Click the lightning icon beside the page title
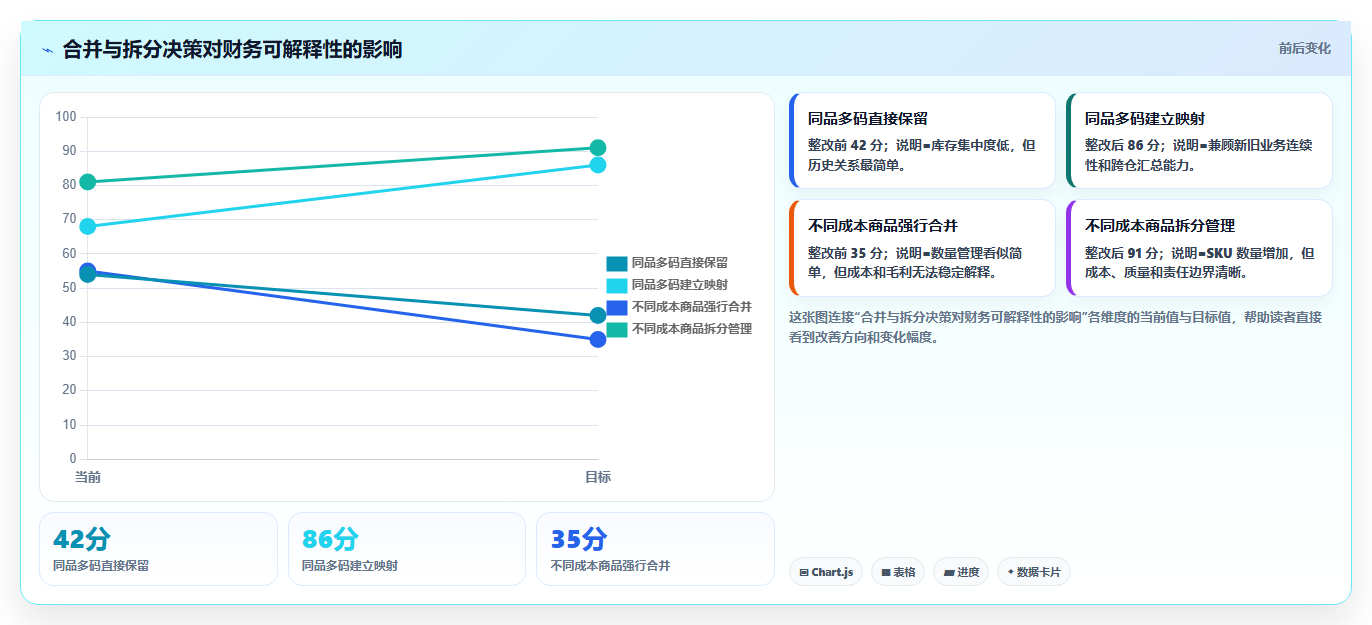The height and width of the screenshot is (625, 1372). tap(47, 49)
